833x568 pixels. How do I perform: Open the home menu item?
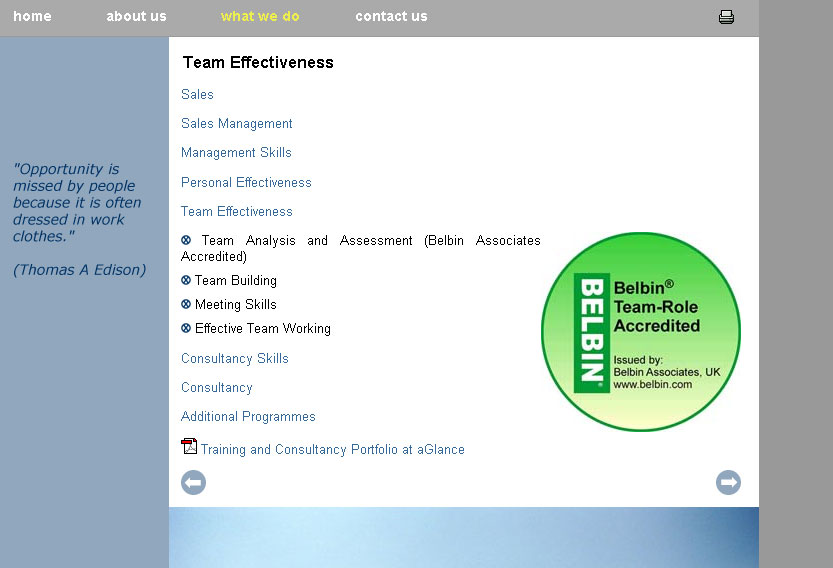32,16
